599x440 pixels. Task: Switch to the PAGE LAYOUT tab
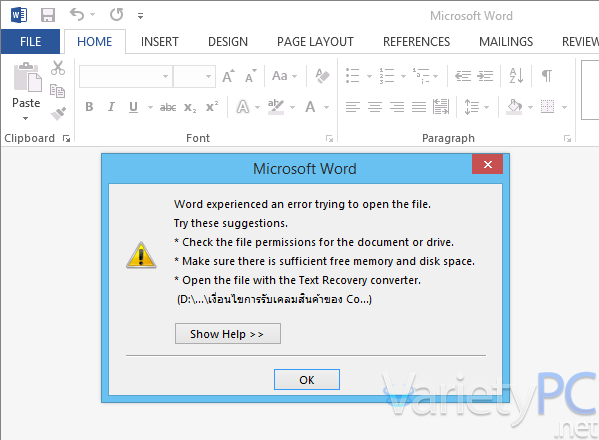point(315,42)
